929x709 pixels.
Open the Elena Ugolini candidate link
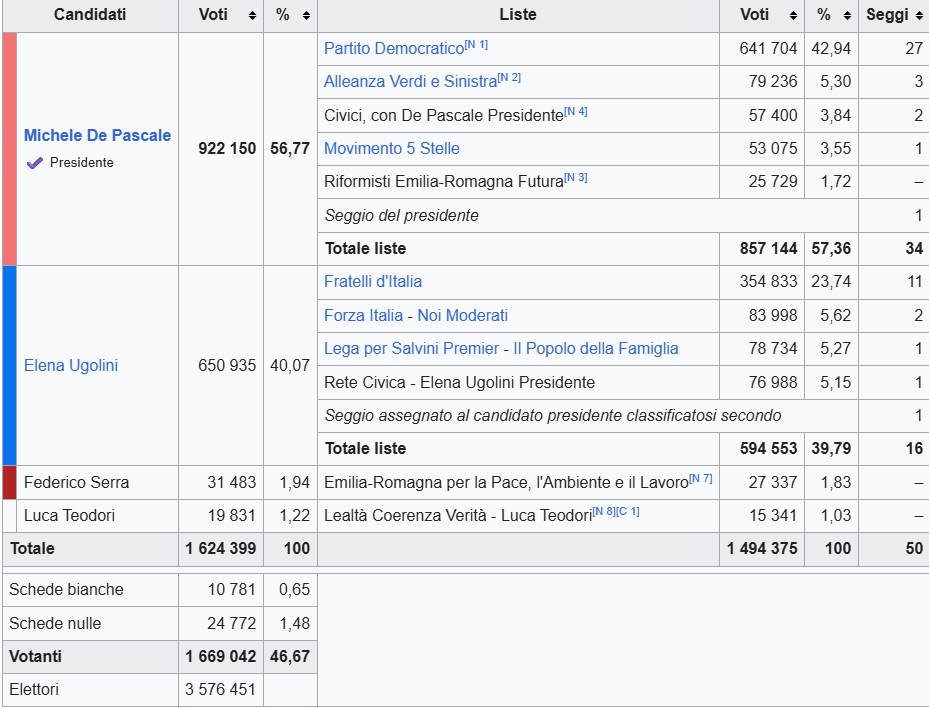[x=70, y=365]
